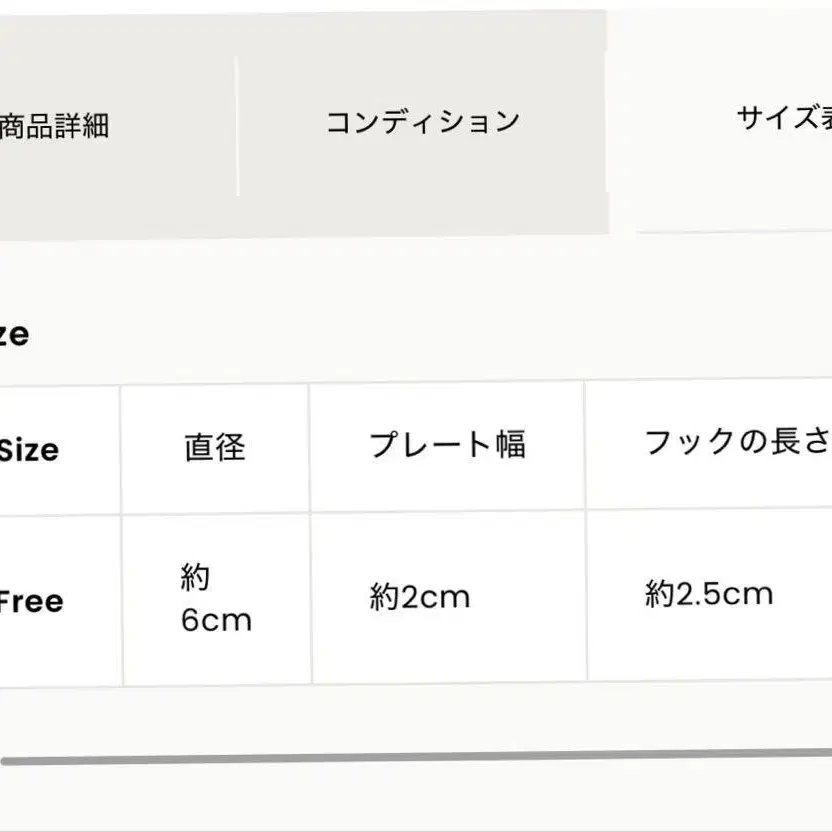Click the 6cm text in the diameter cell

click(216, 621)
